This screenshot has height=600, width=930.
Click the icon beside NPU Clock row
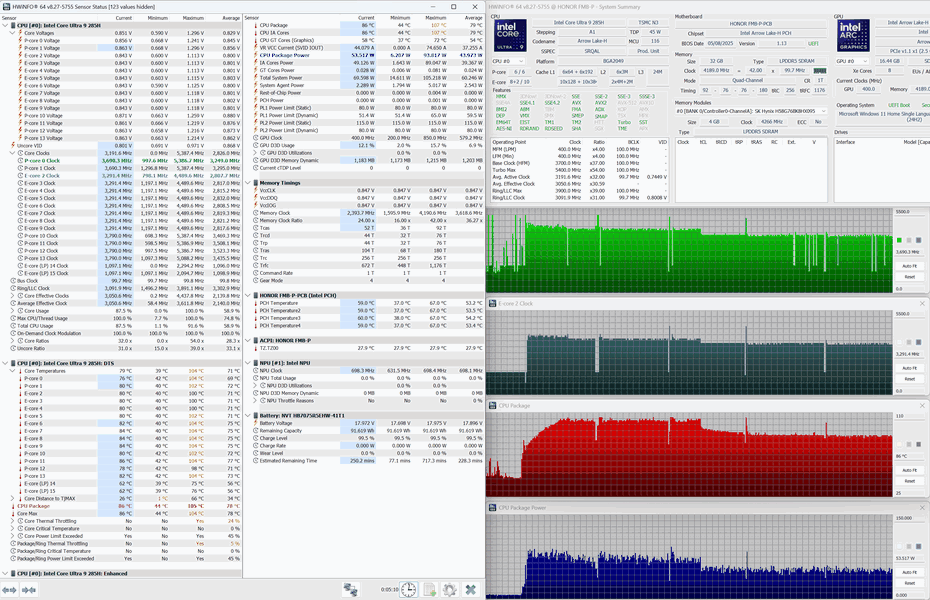(x=256, y=371)
